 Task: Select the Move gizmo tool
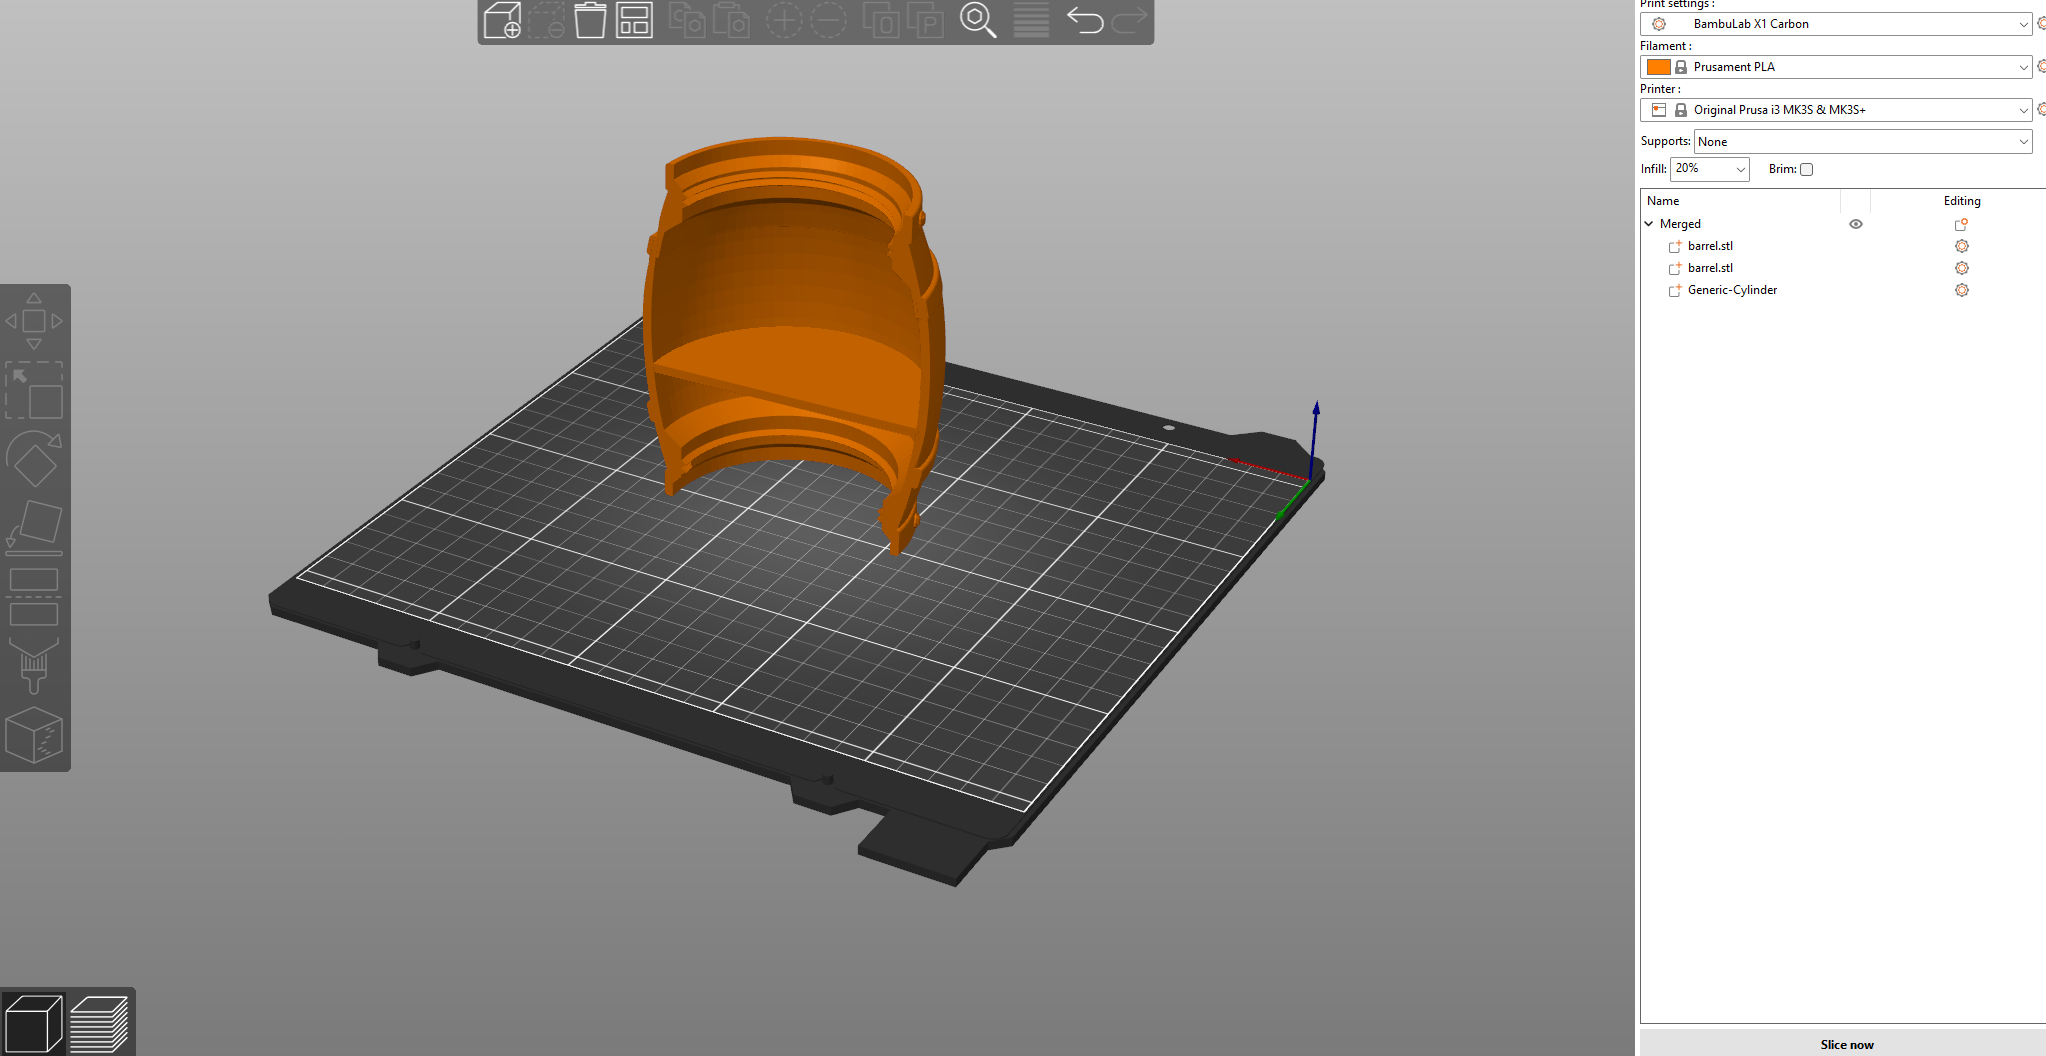point(34,321)
